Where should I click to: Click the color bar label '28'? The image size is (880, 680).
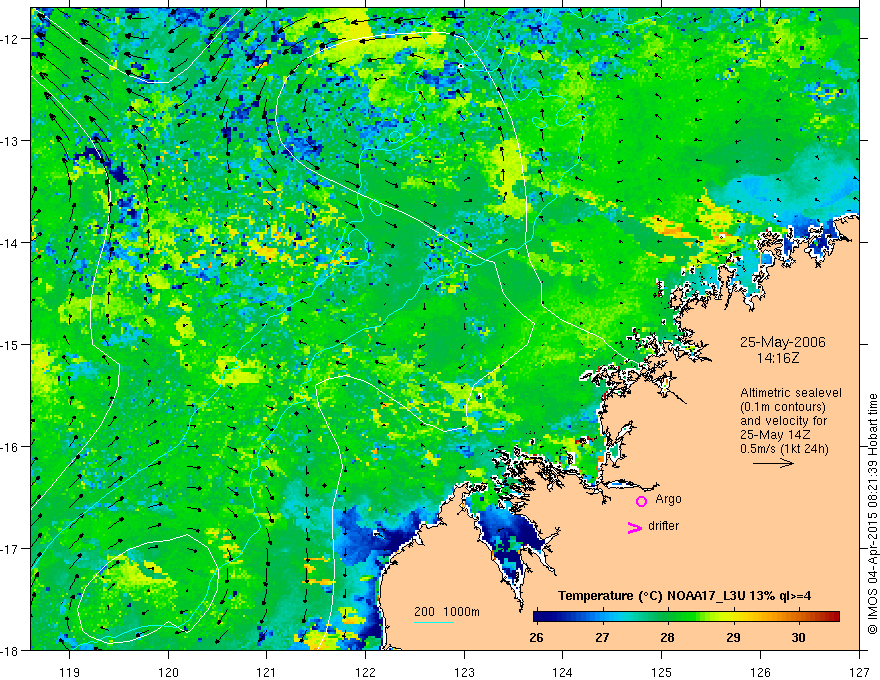(667, 638)
